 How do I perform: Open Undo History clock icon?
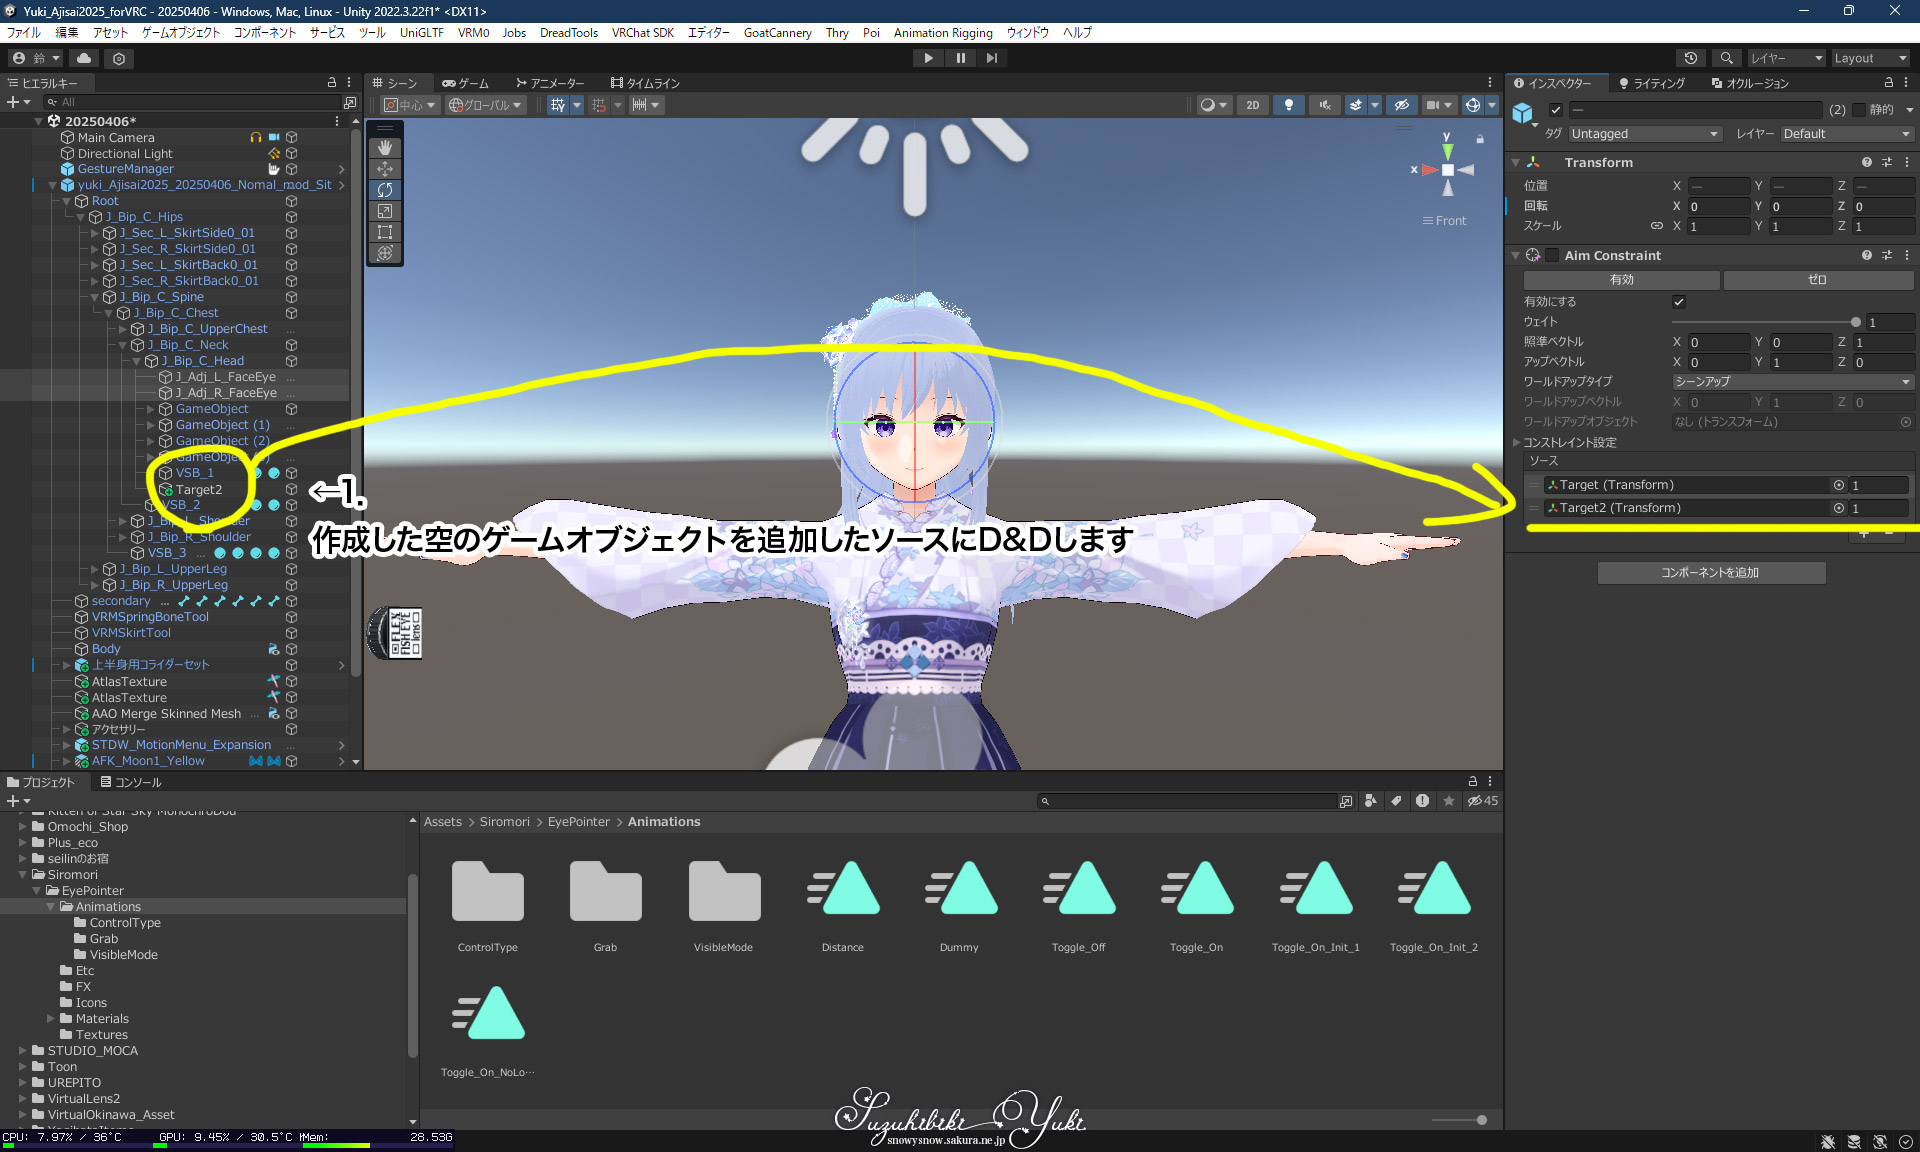pos(1691,58)
